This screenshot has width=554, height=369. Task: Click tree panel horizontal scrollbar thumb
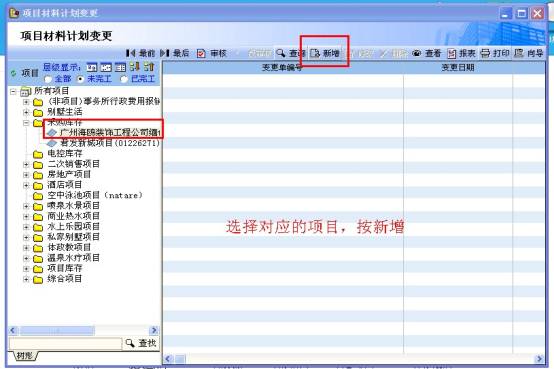[57, 330]
